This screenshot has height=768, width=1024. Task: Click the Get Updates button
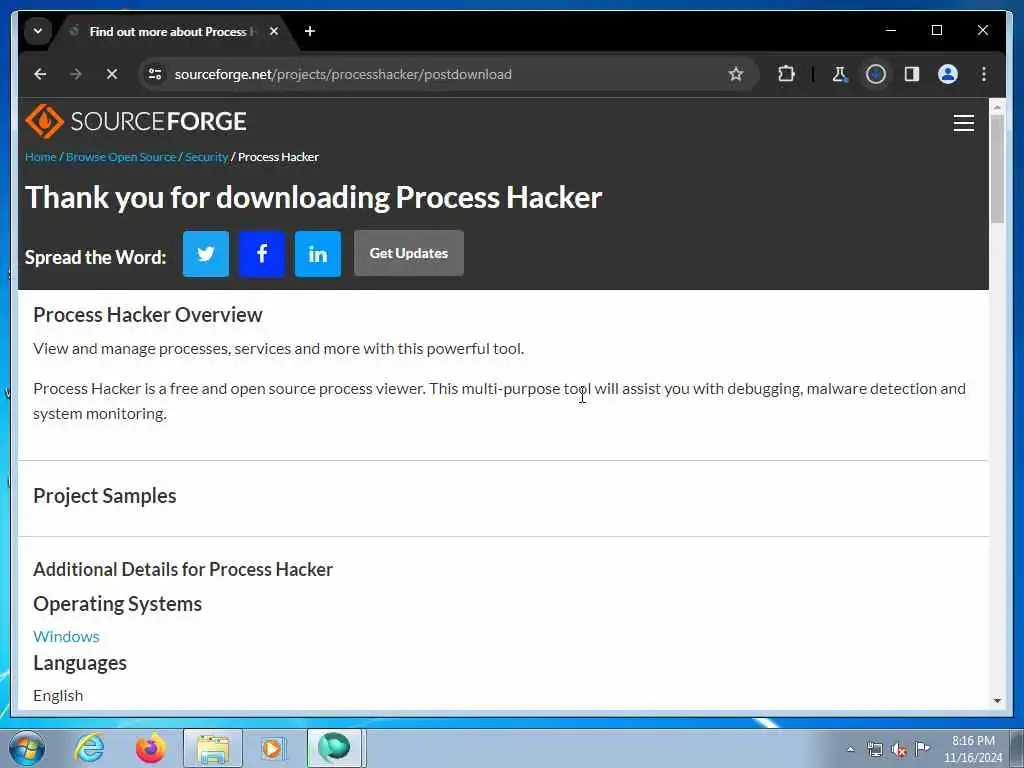(409, 253)
